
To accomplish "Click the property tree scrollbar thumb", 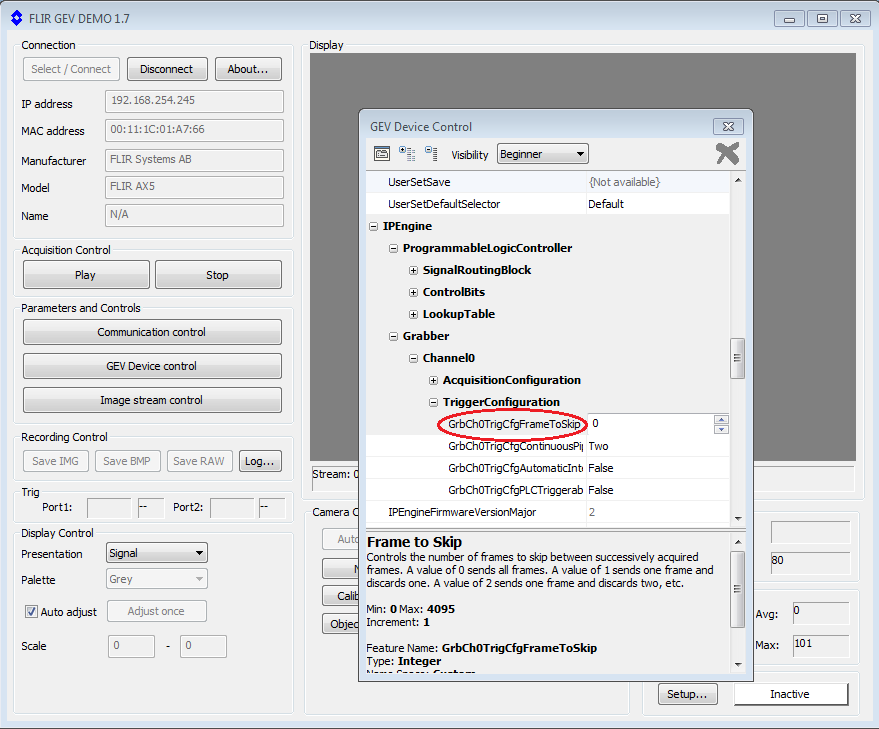I will point(738,358).
